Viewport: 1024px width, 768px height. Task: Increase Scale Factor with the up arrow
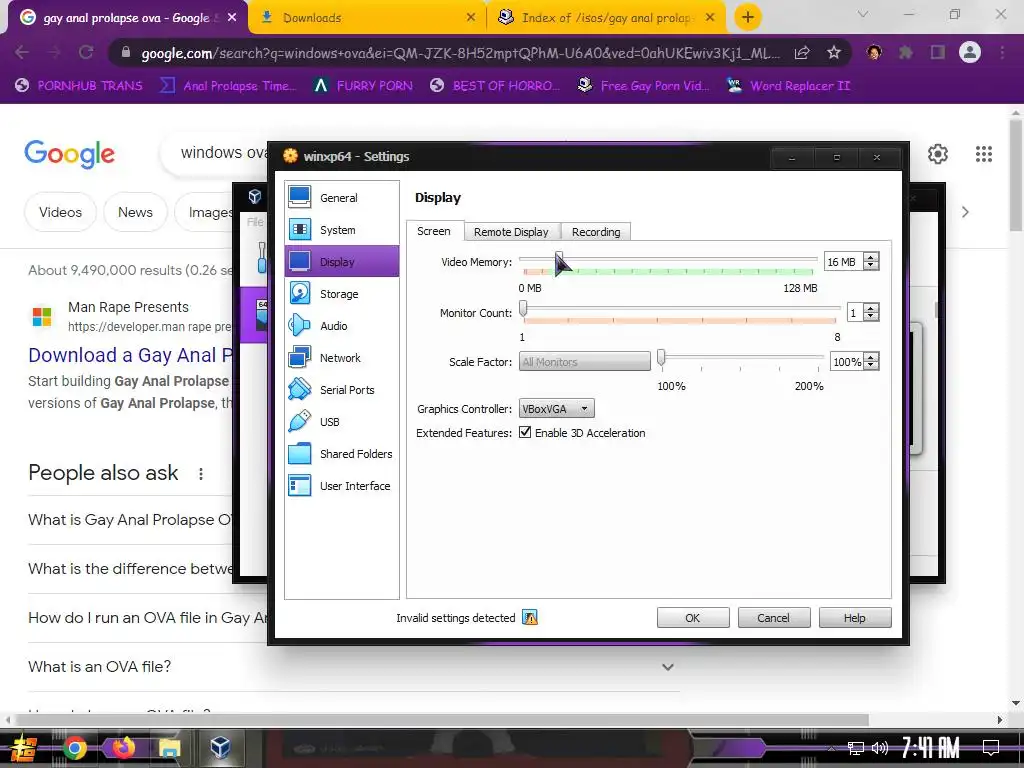(x=871, y=357)
